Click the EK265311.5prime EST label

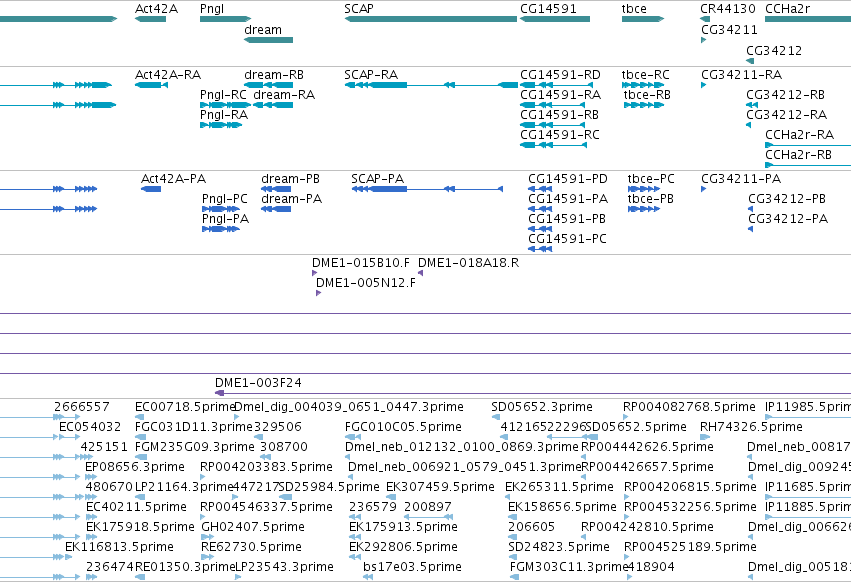point(559,487)
